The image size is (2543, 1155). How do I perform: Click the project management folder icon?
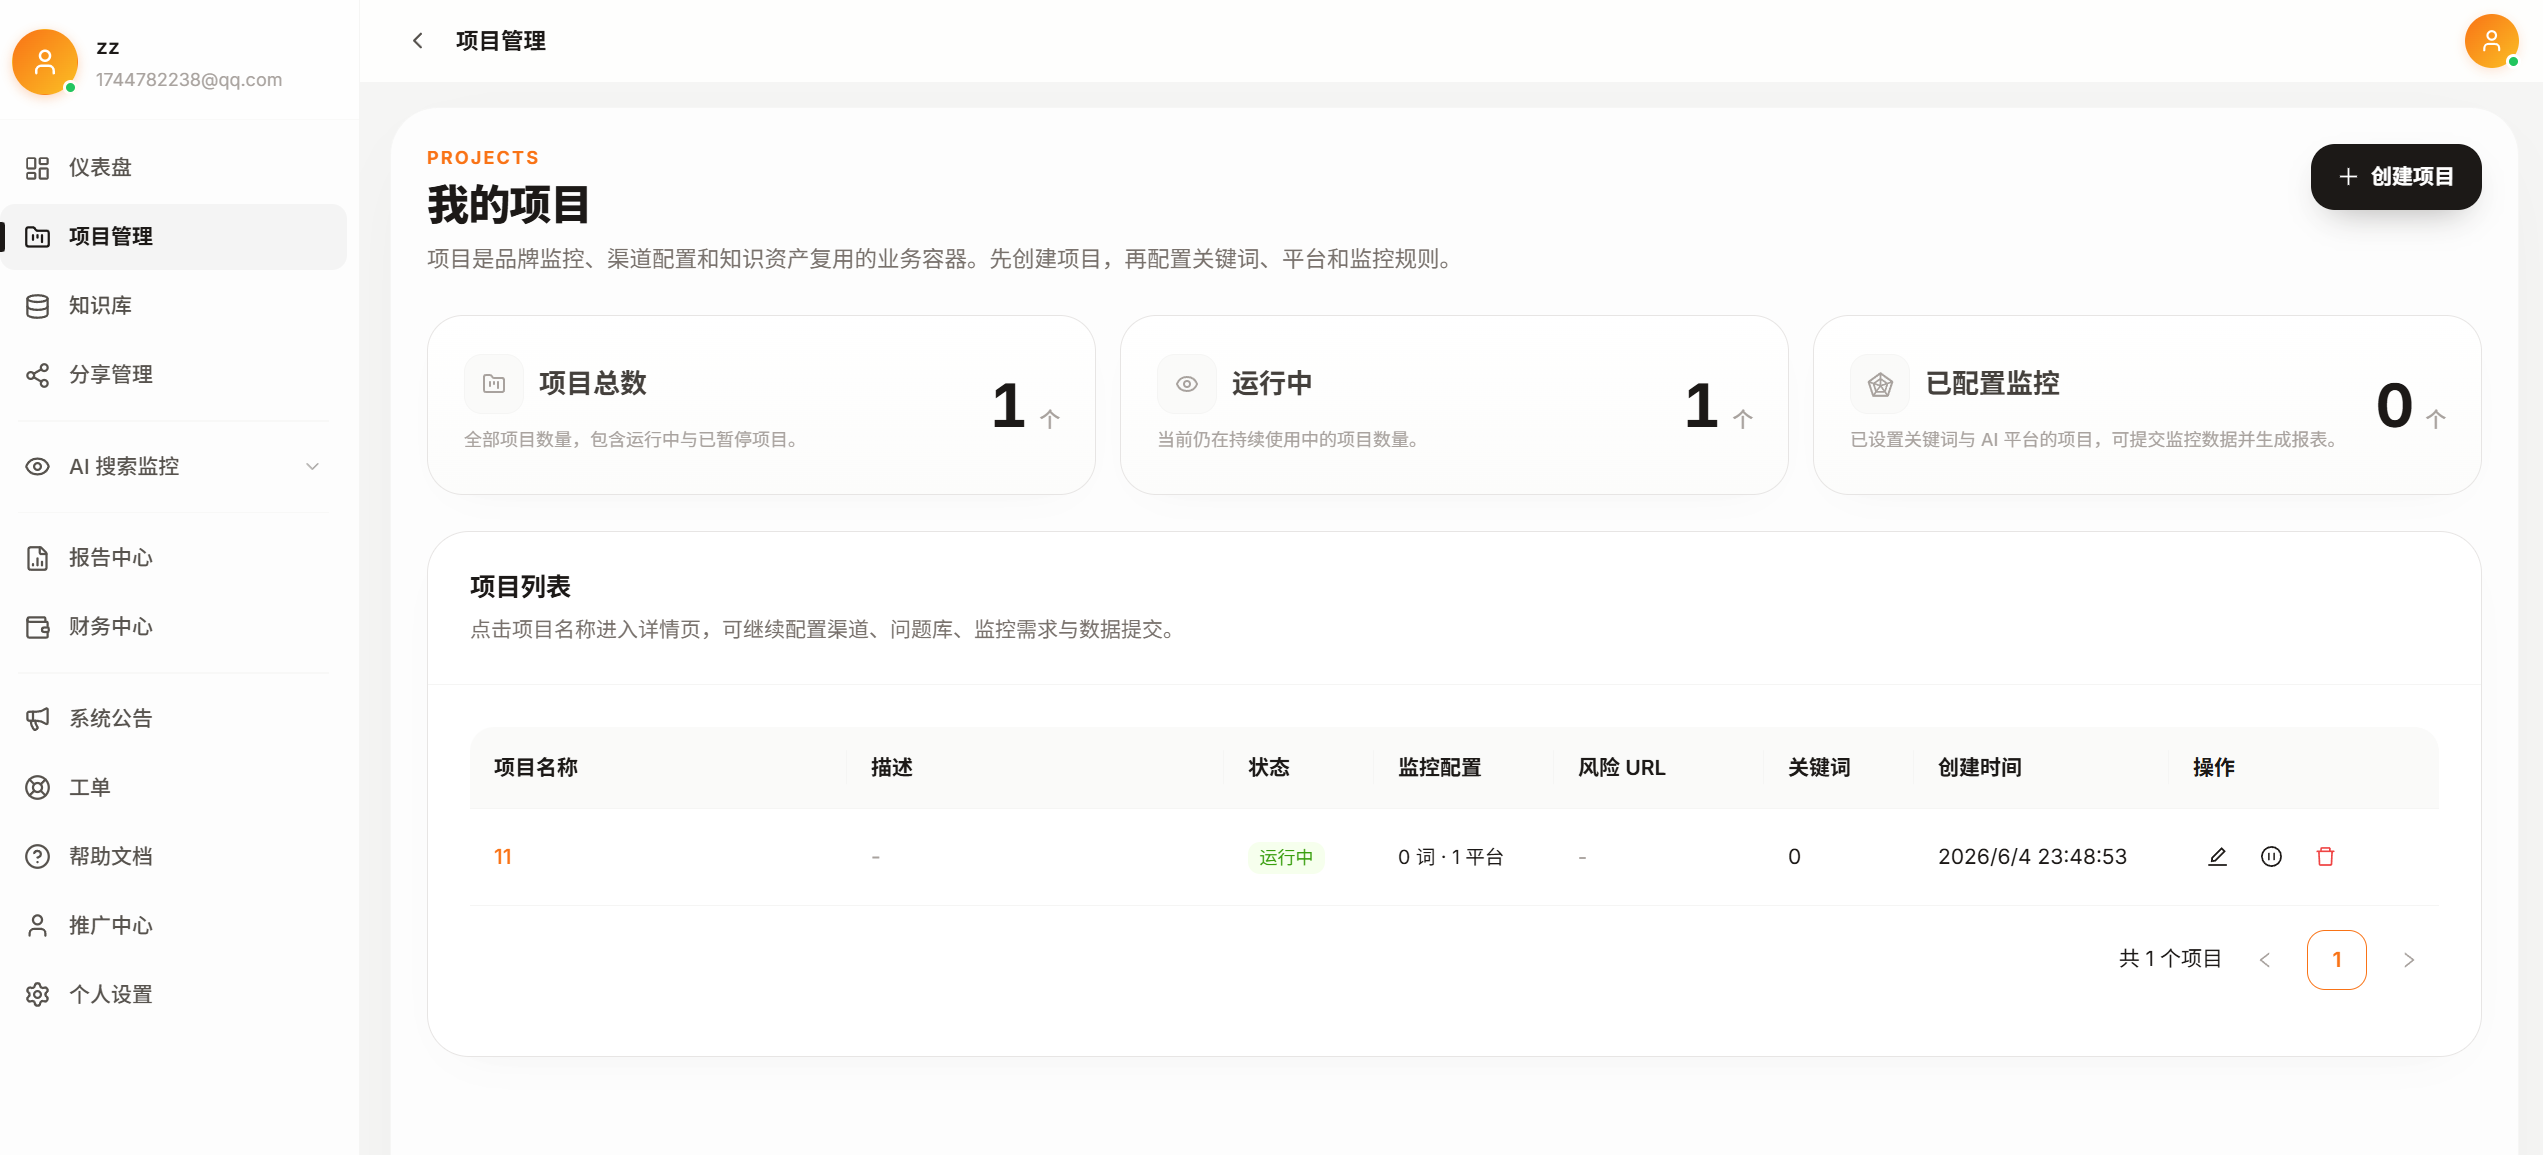(37, 237)
